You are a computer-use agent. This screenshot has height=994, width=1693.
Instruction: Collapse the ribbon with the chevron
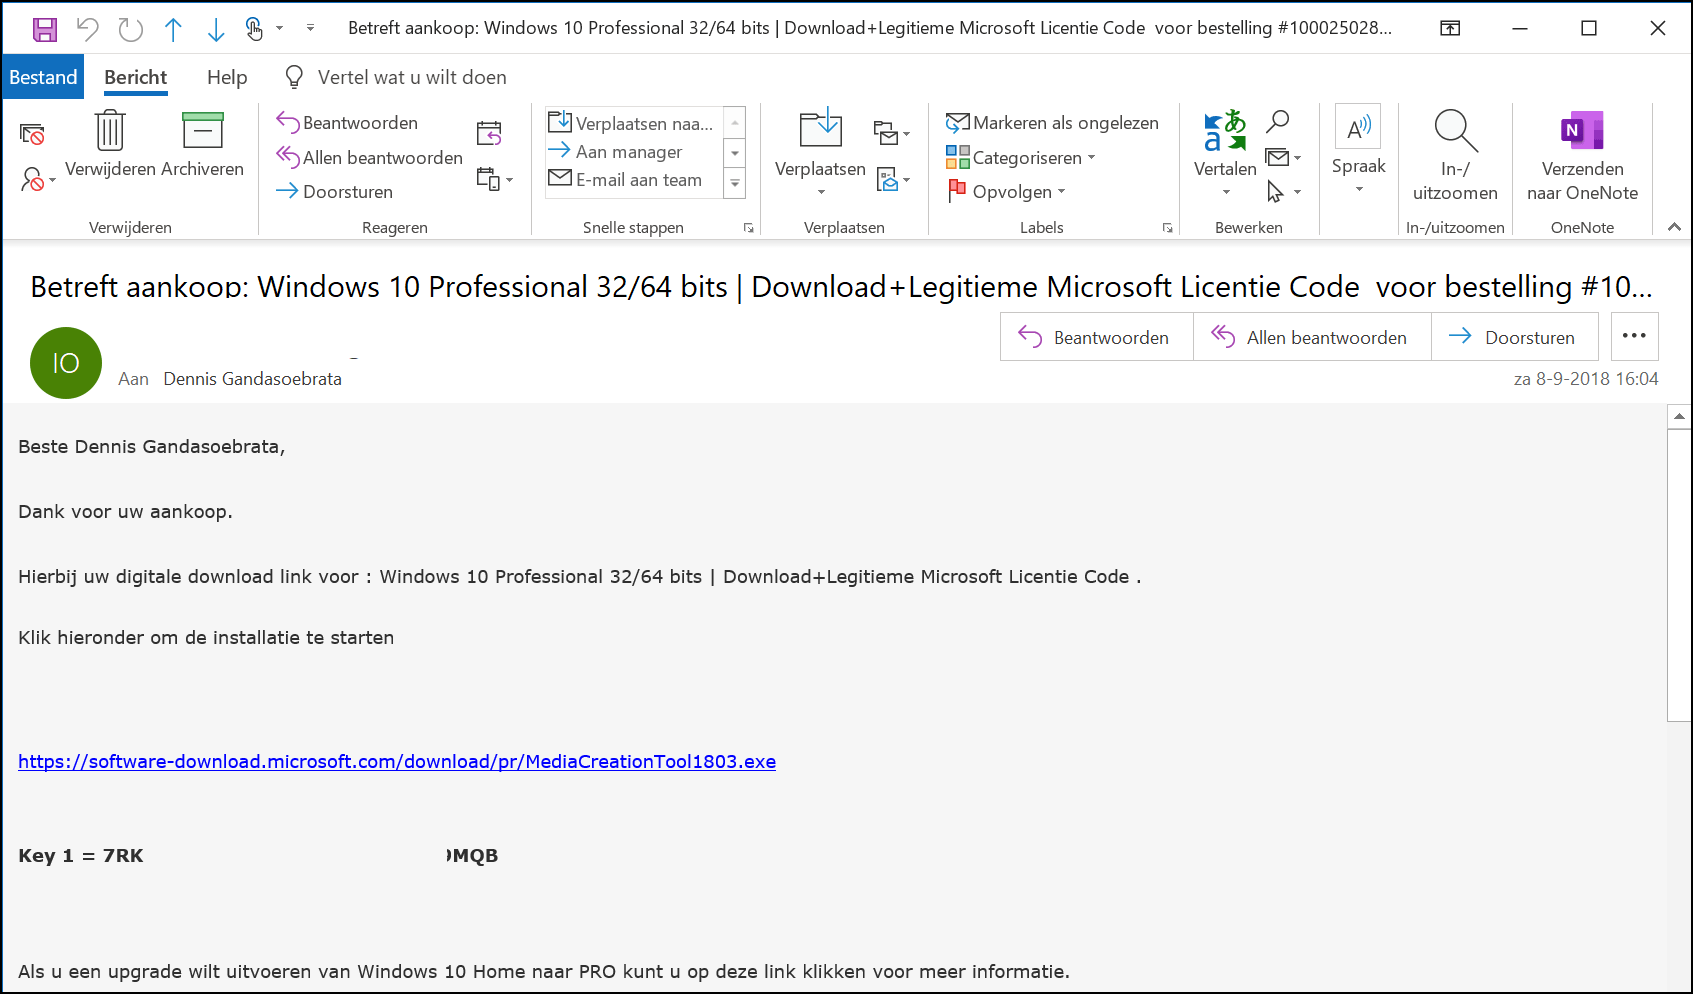pyautogui.click(x=1674, y=227)
